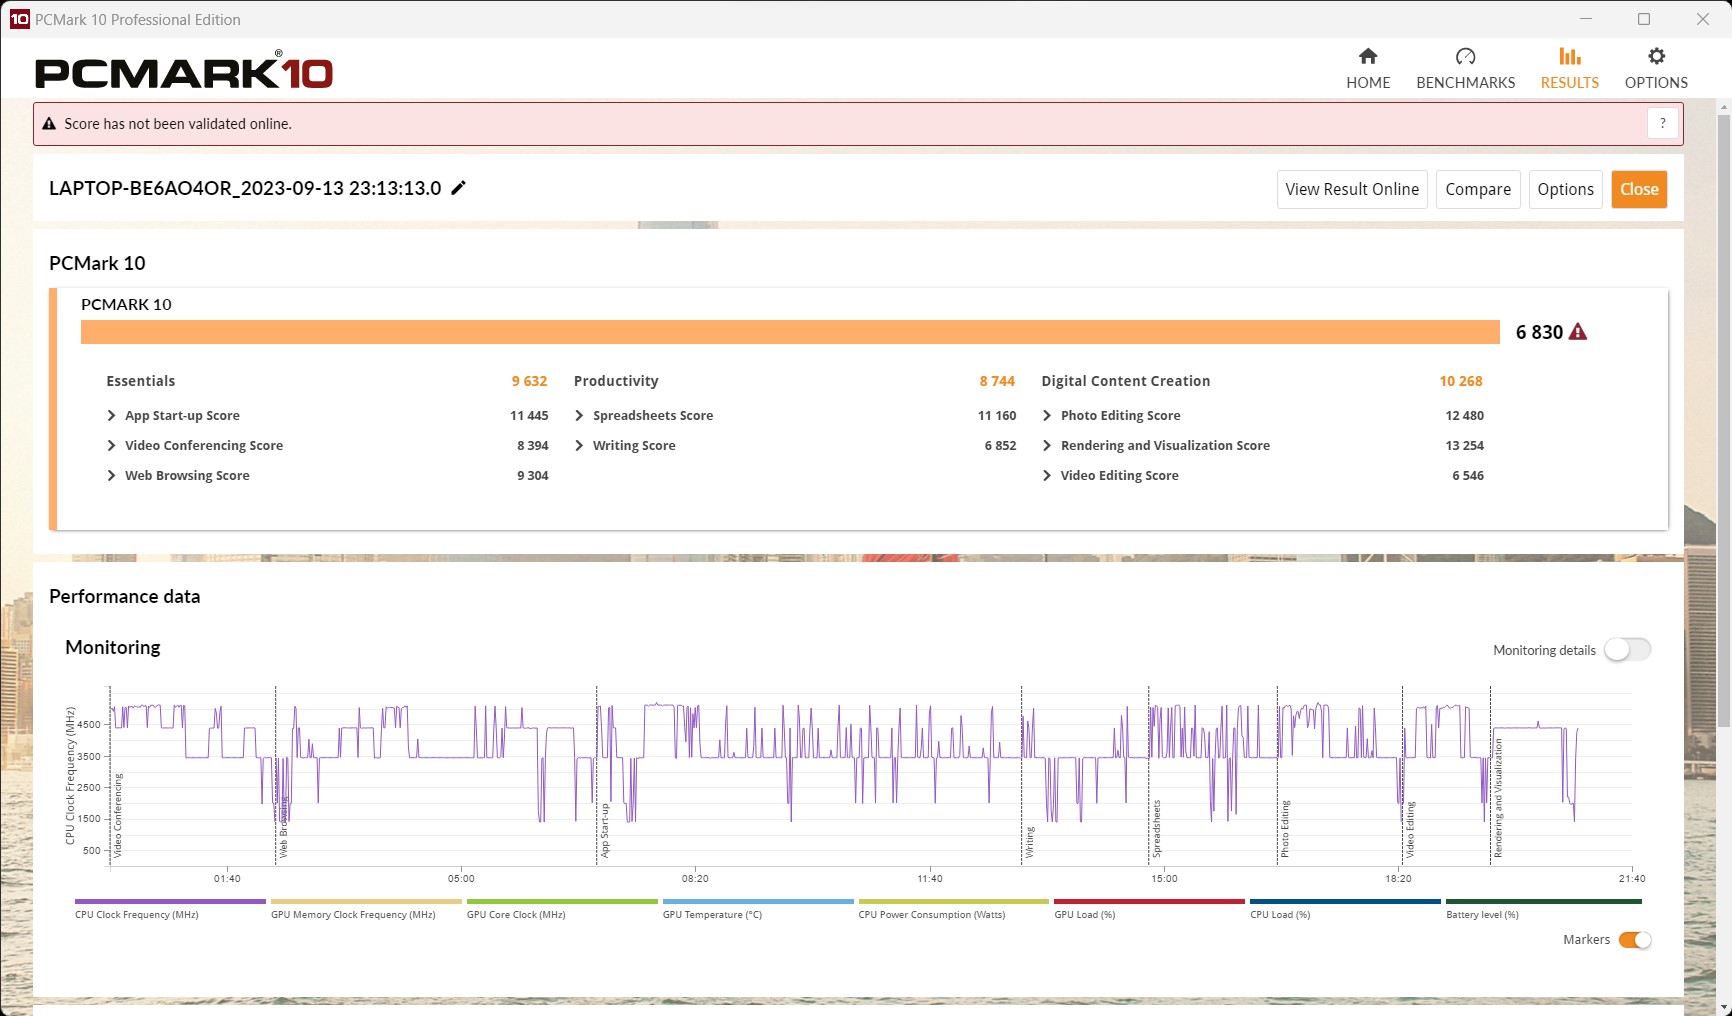Screen dimensions: 1732x1016
Task: Select GPU Load legend swatch
Action: click(1150, 901)
